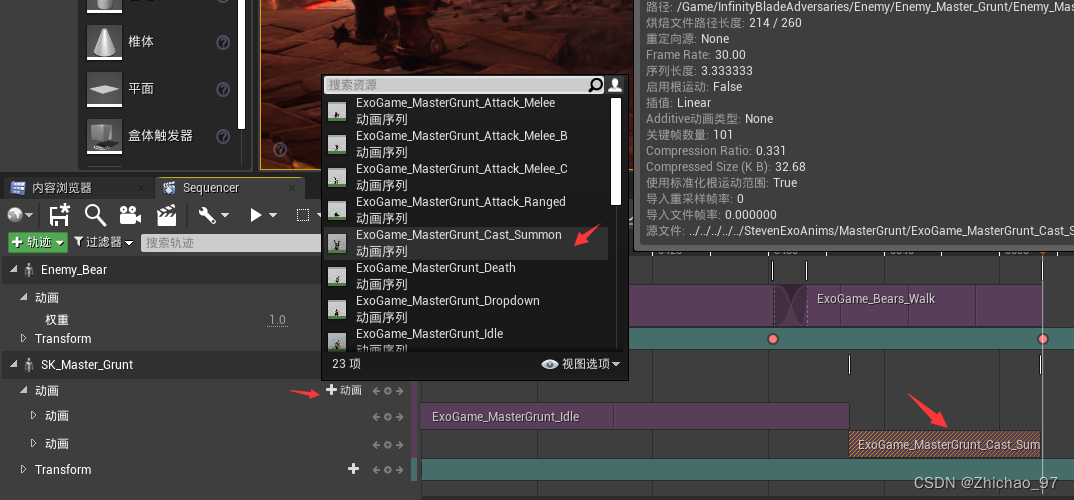Open dropdown arrow beside the play icon

click(x=273, y=215)
